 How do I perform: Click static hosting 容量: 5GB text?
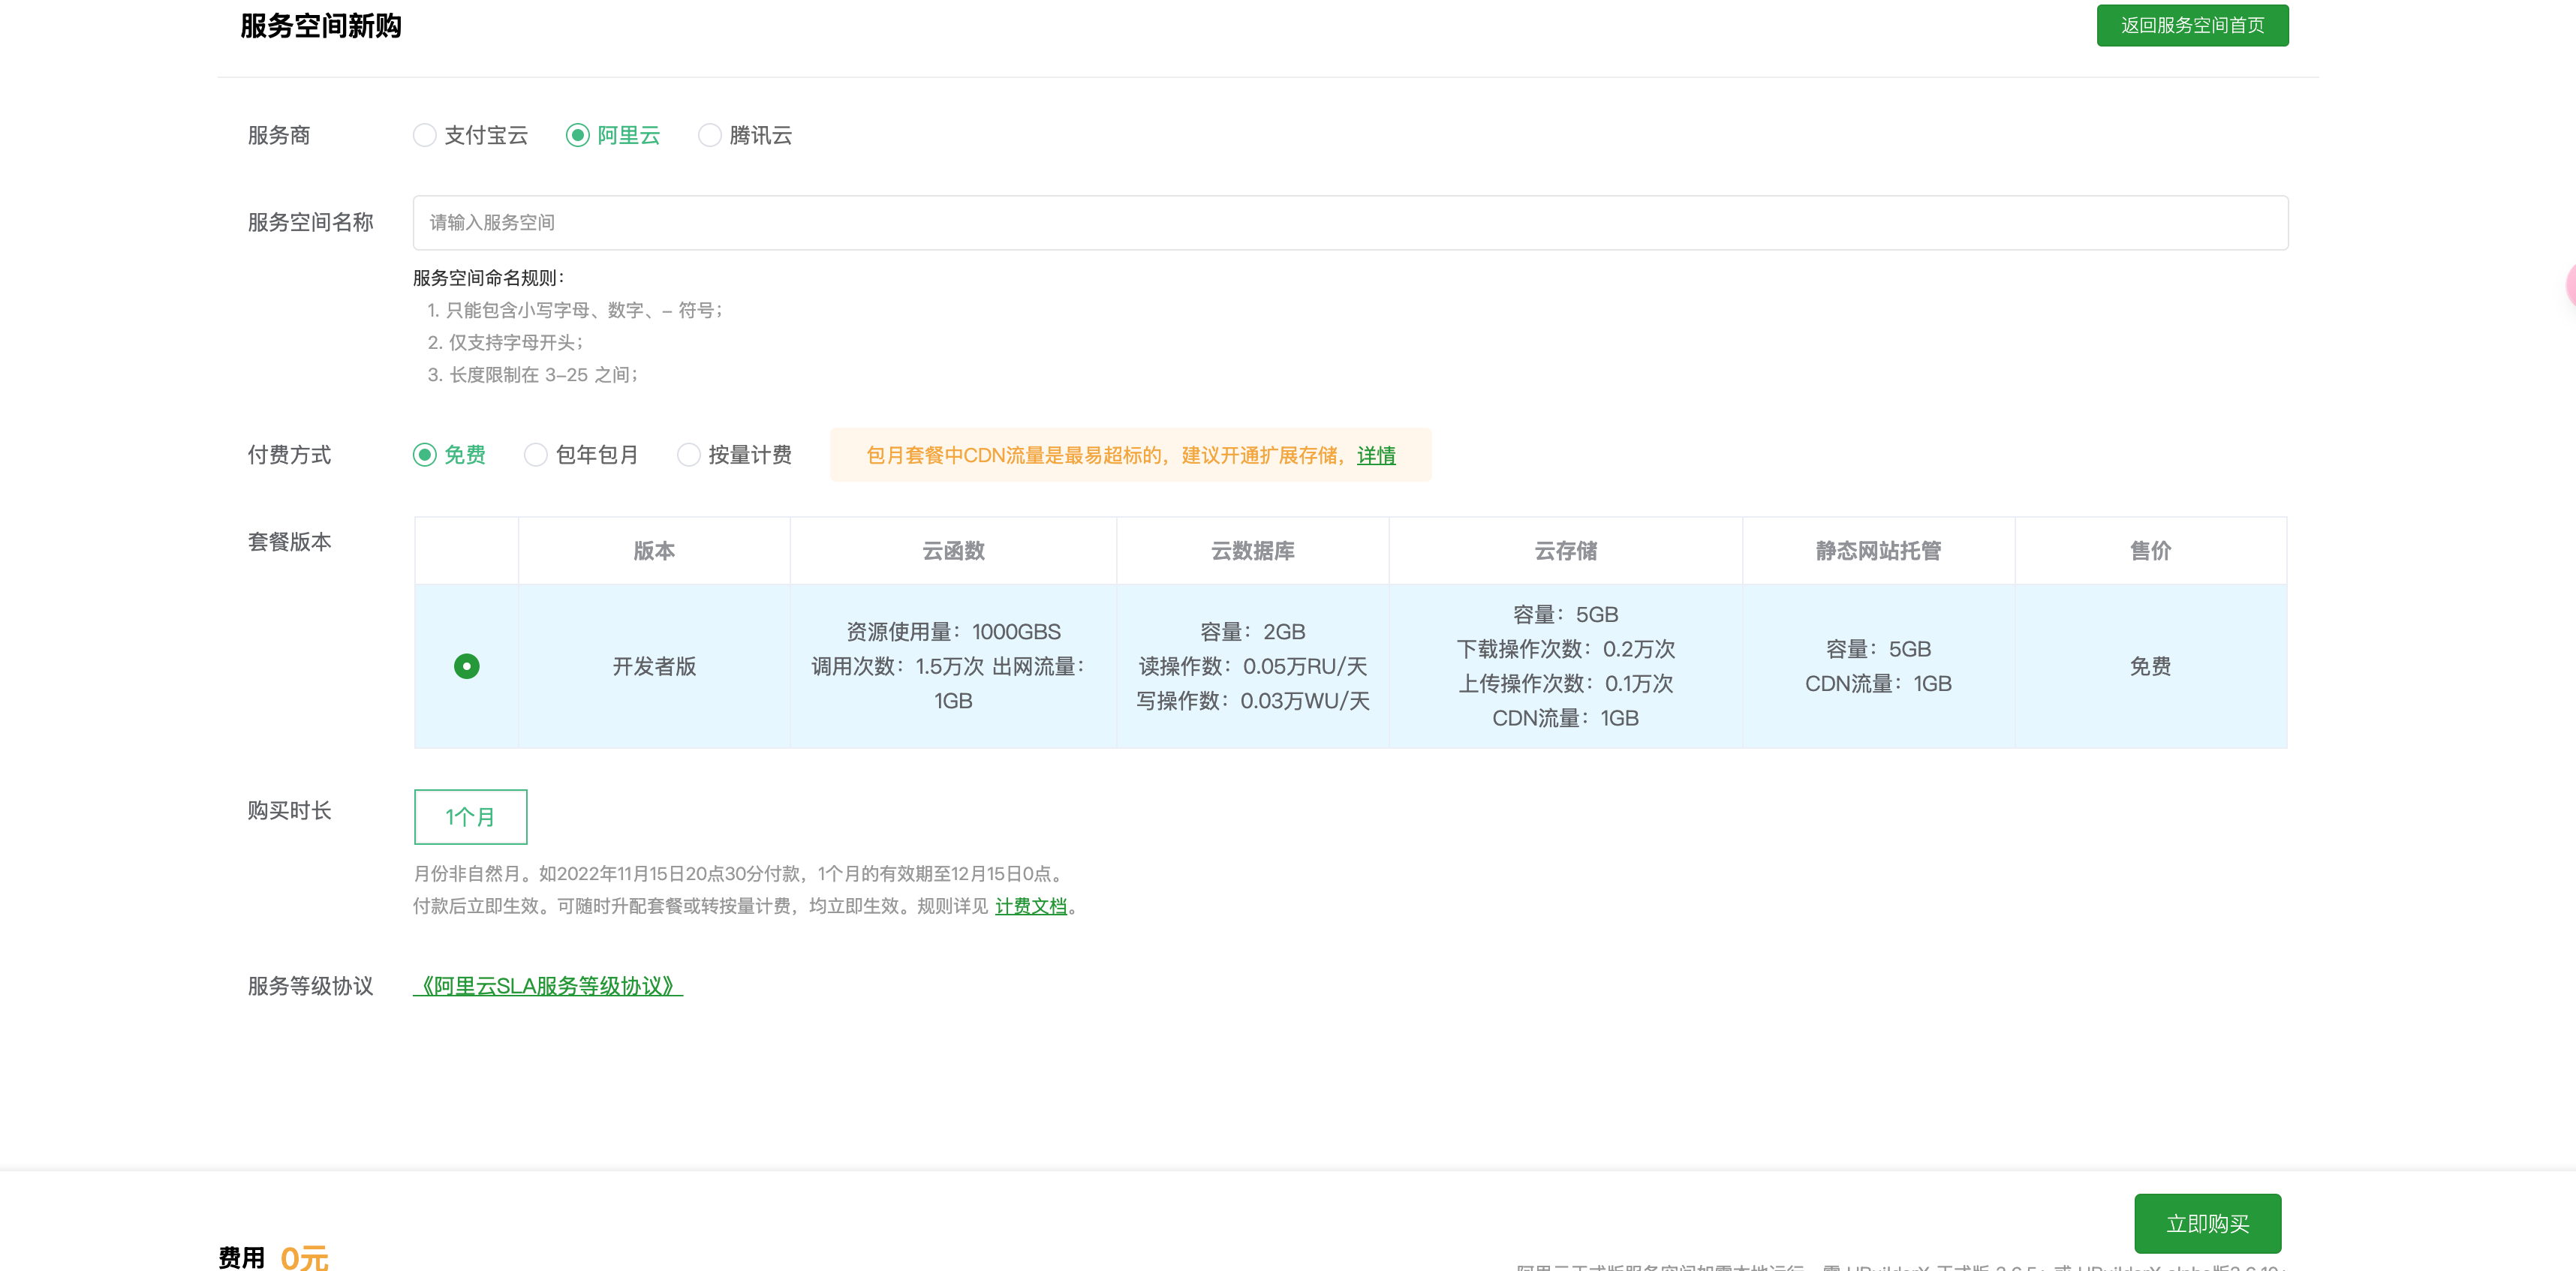[x=1878, y=649]
